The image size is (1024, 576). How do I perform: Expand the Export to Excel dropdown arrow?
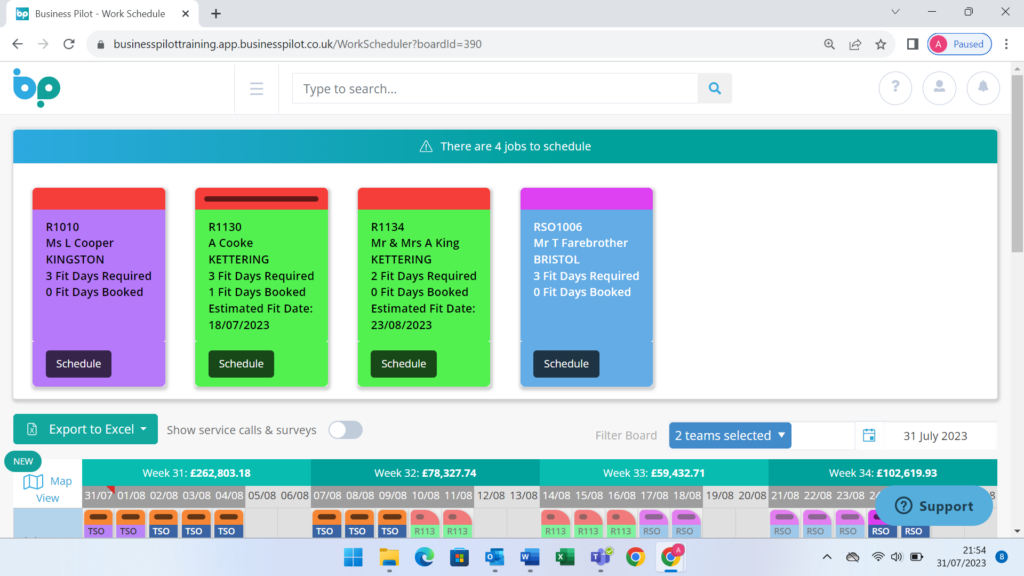point(145,428)
